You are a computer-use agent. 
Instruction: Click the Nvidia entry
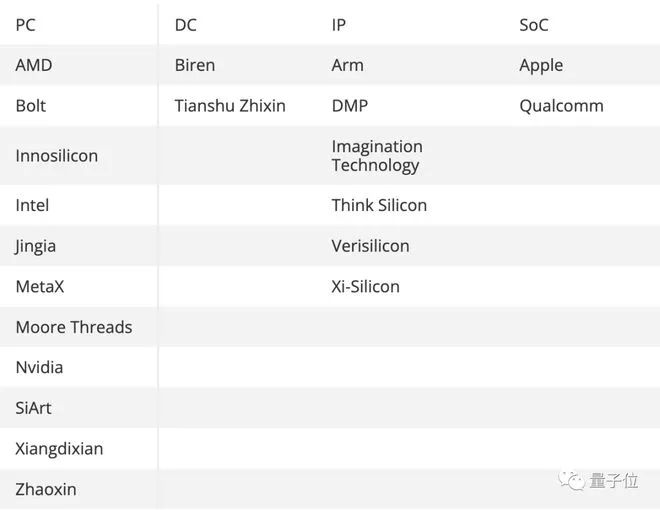[40, 367]
